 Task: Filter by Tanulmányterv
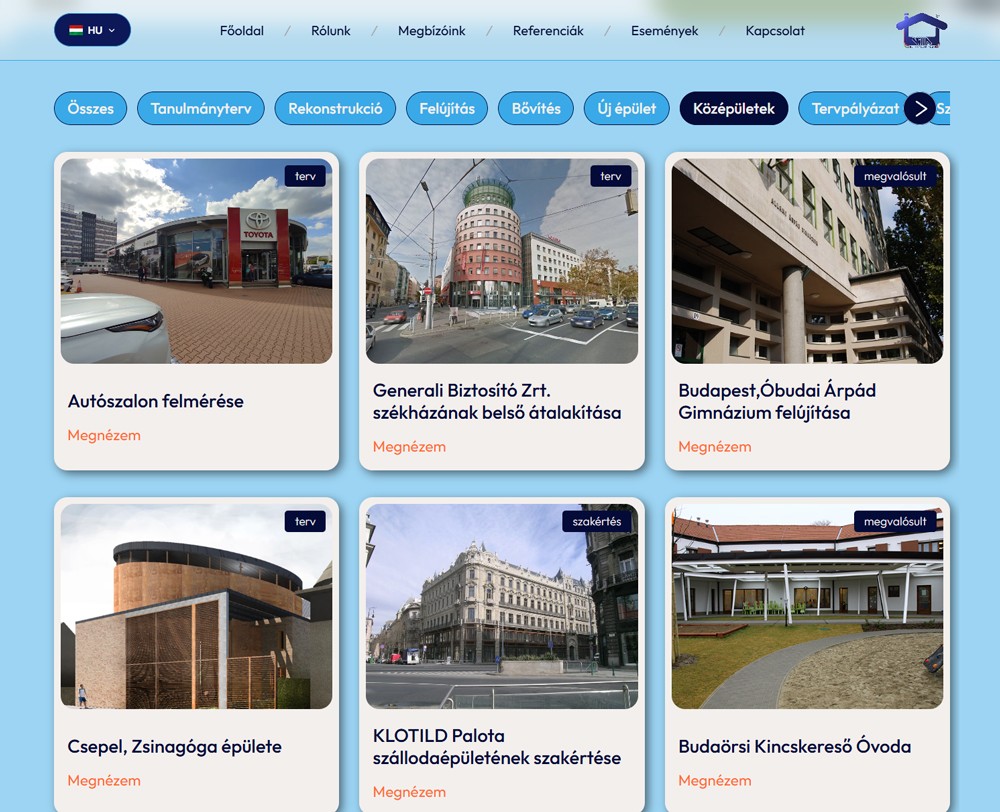201,108
